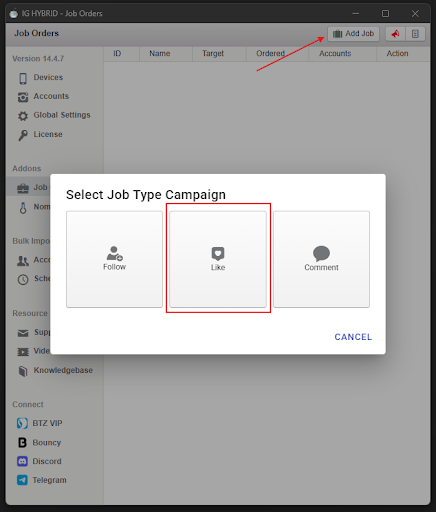Click the Comment speech bubble icon
Screen dimensions: 436x512
[321, 254]
